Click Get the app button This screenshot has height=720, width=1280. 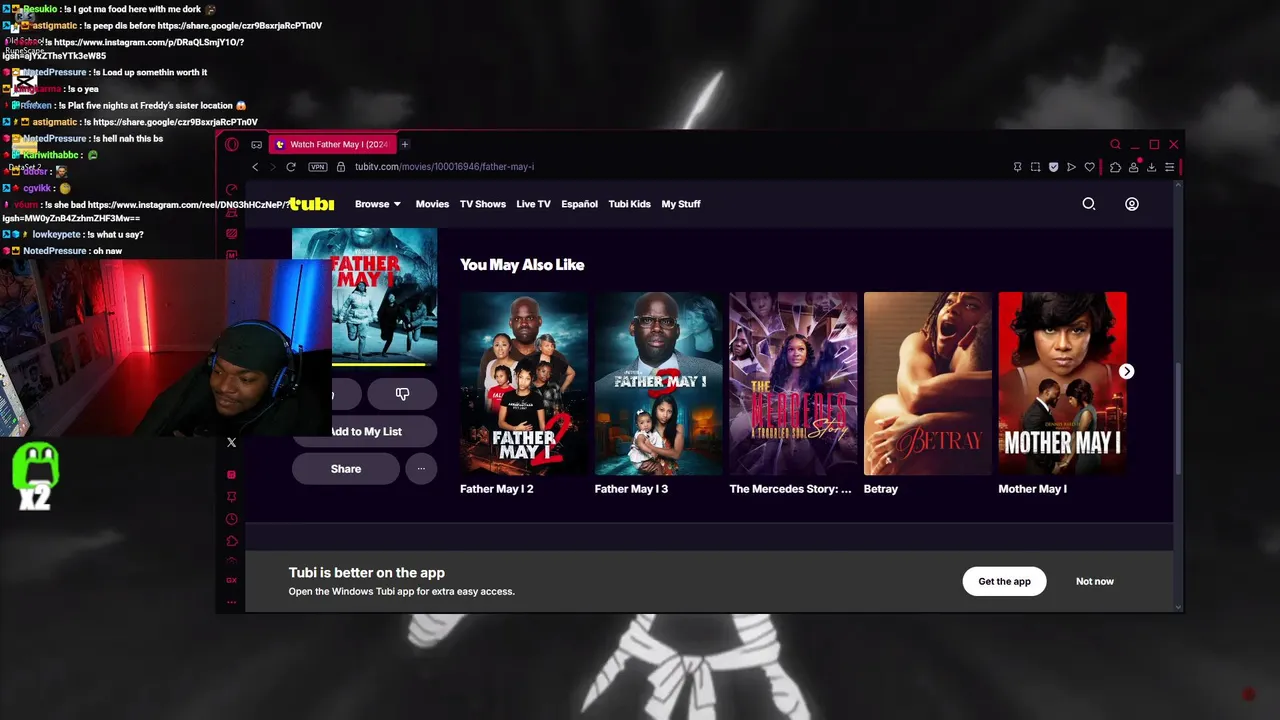pyautogui.click(x=1004, y=581)
